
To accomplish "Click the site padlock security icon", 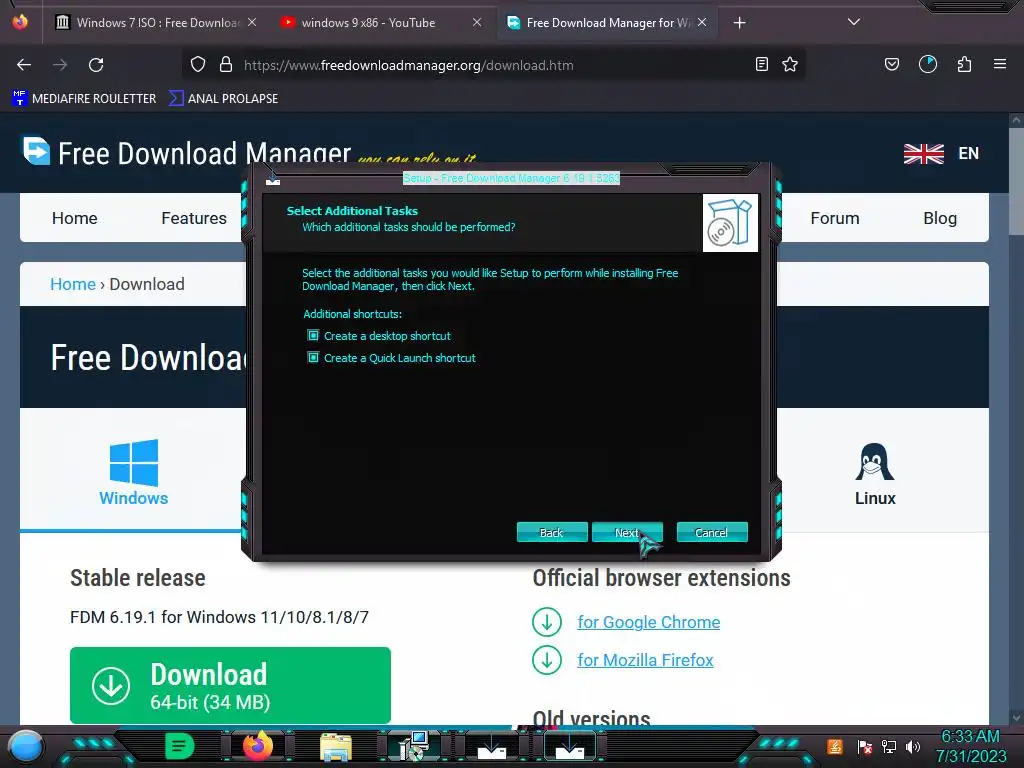I will click(226, 65).
